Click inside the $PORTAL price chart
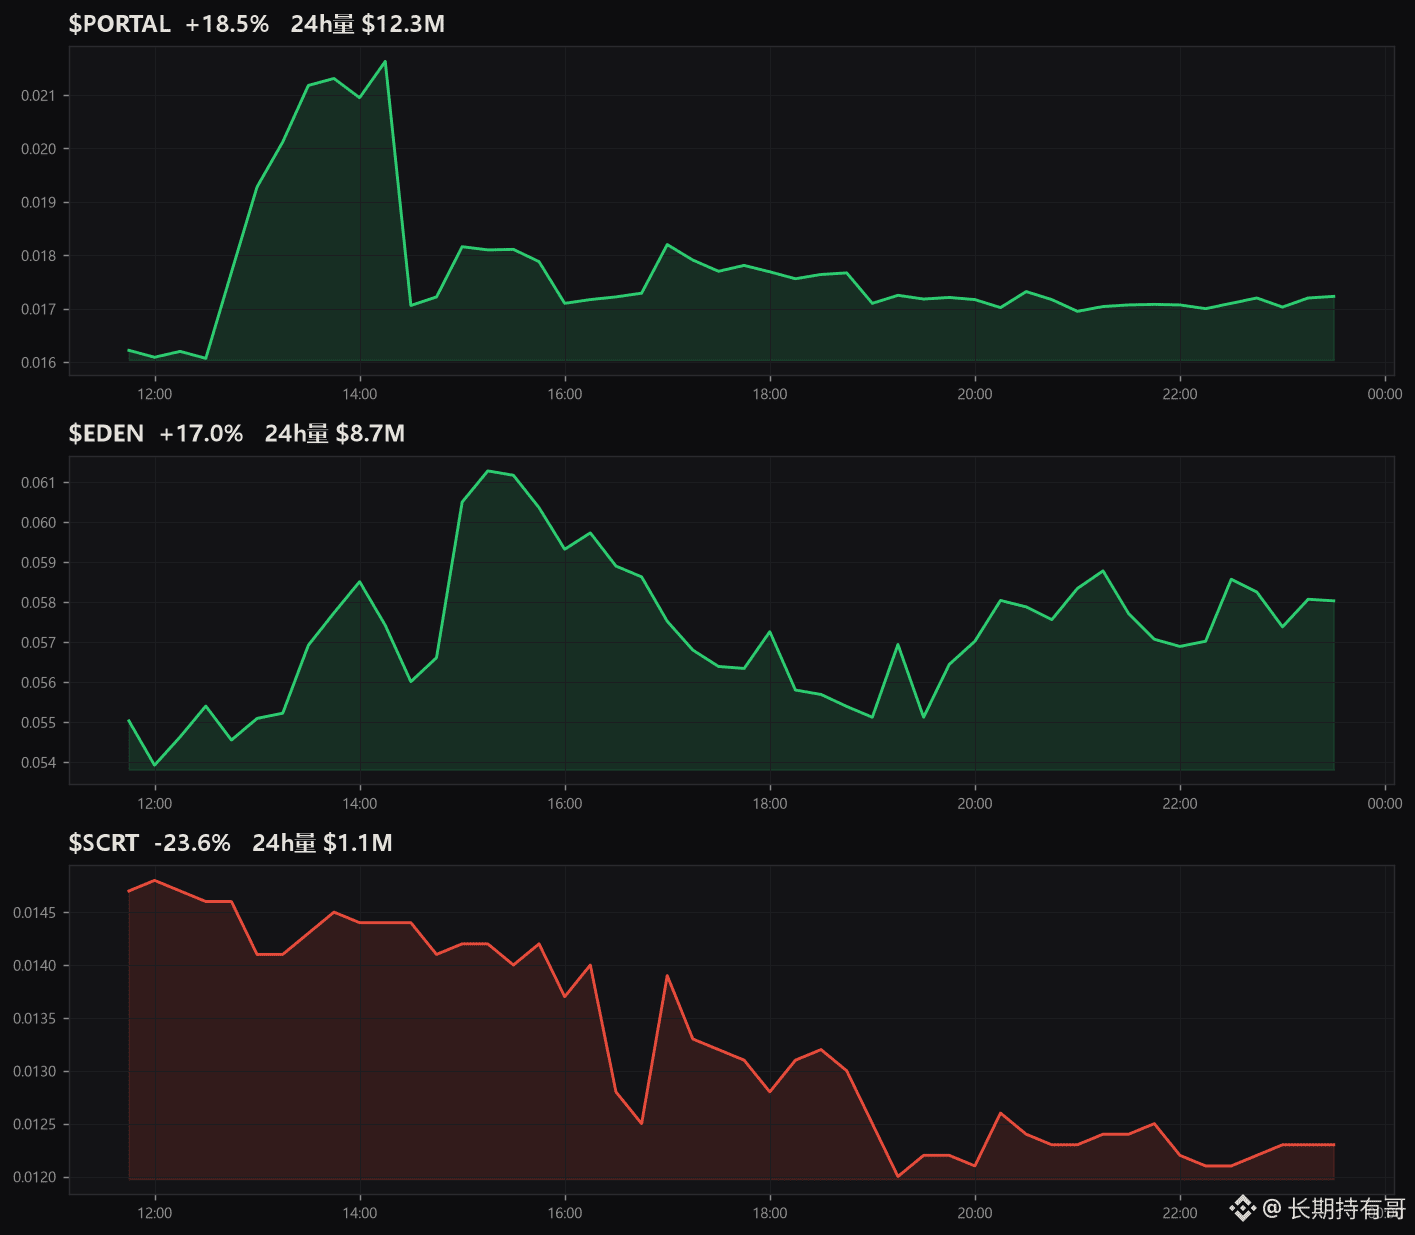The height and width of the screenshot is (1235, 1415). click(732, 210)
